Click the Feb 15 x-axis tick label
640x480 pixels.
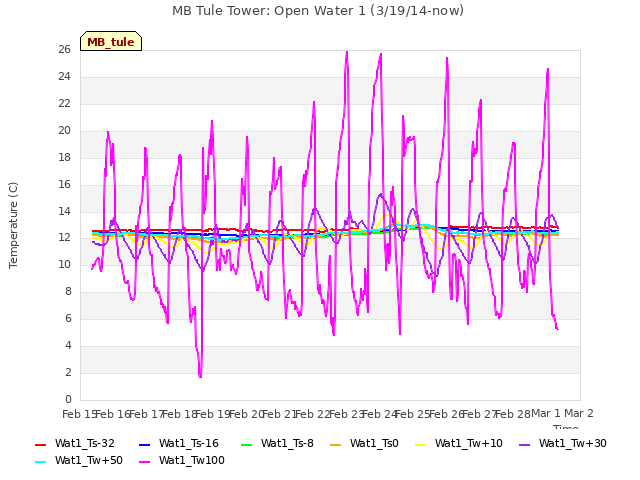[78, 414]
